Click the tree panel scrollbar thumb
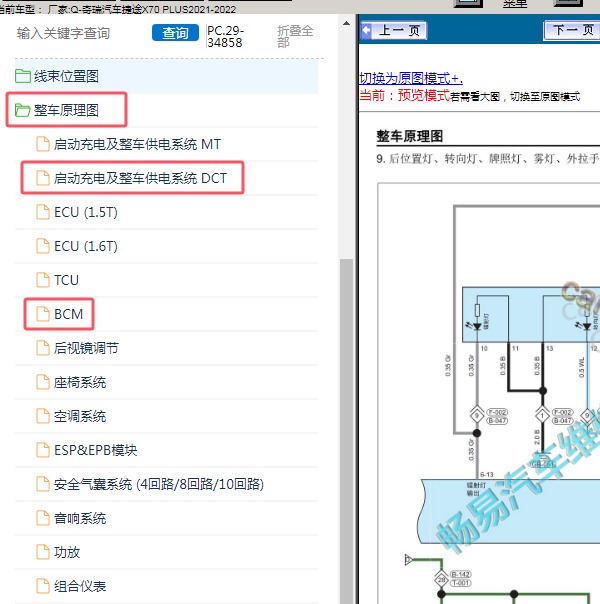600x604 pixels. click(347, 431)
